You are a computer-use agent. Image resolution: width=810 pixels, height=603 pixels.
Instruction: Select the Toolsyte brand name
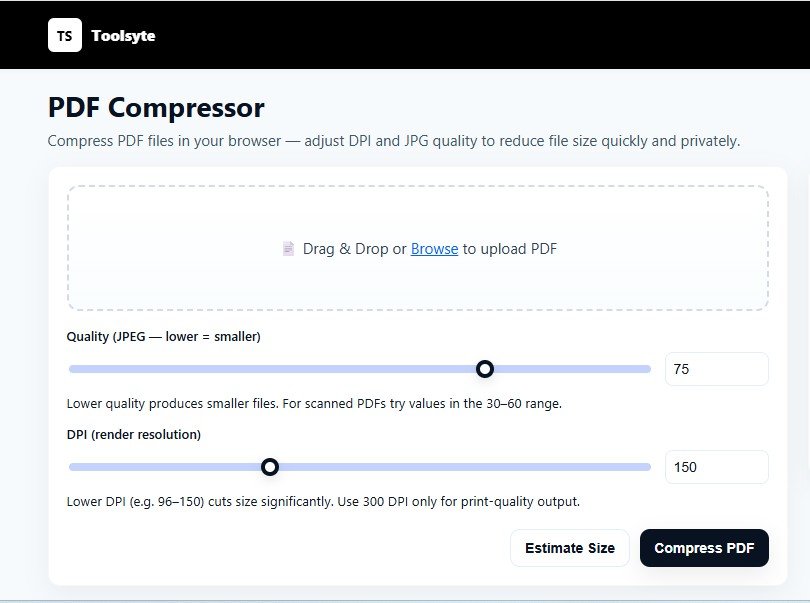[x=123, y=35]
